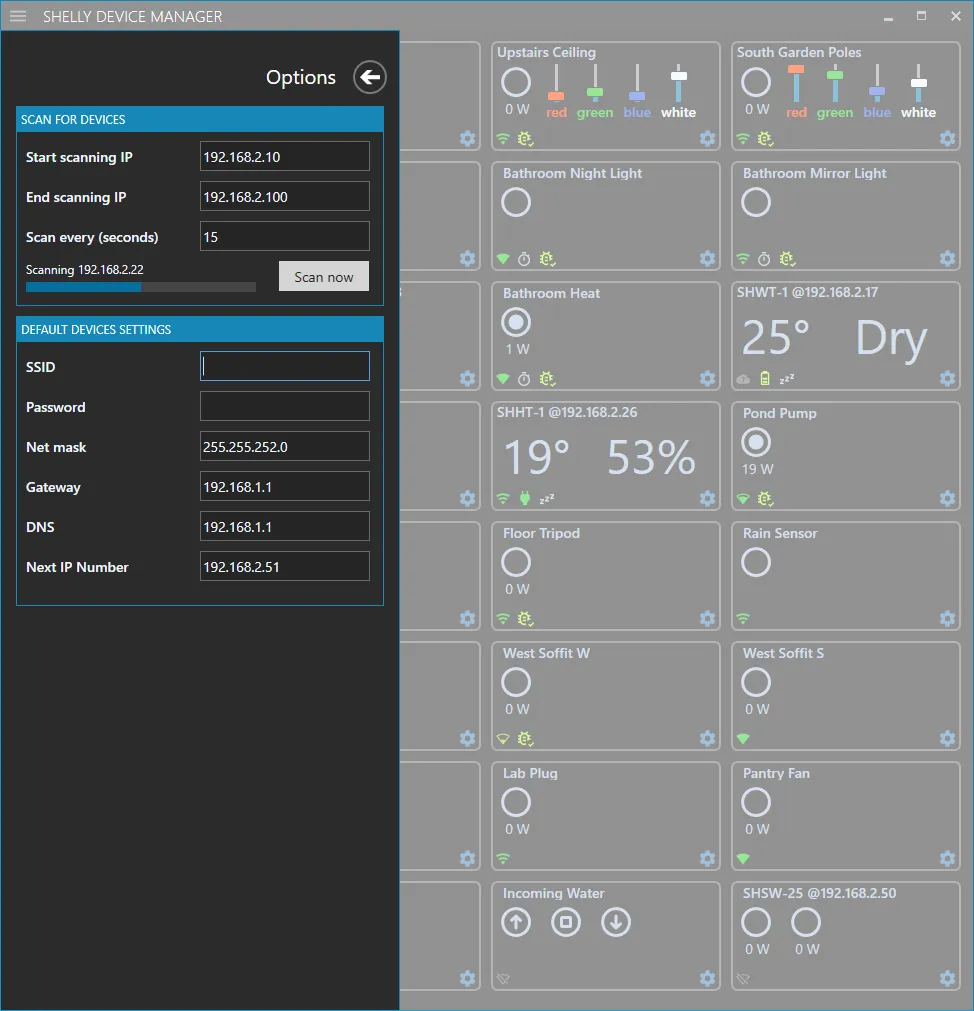Click Bathroom Mirror Light timer icon

764,259
